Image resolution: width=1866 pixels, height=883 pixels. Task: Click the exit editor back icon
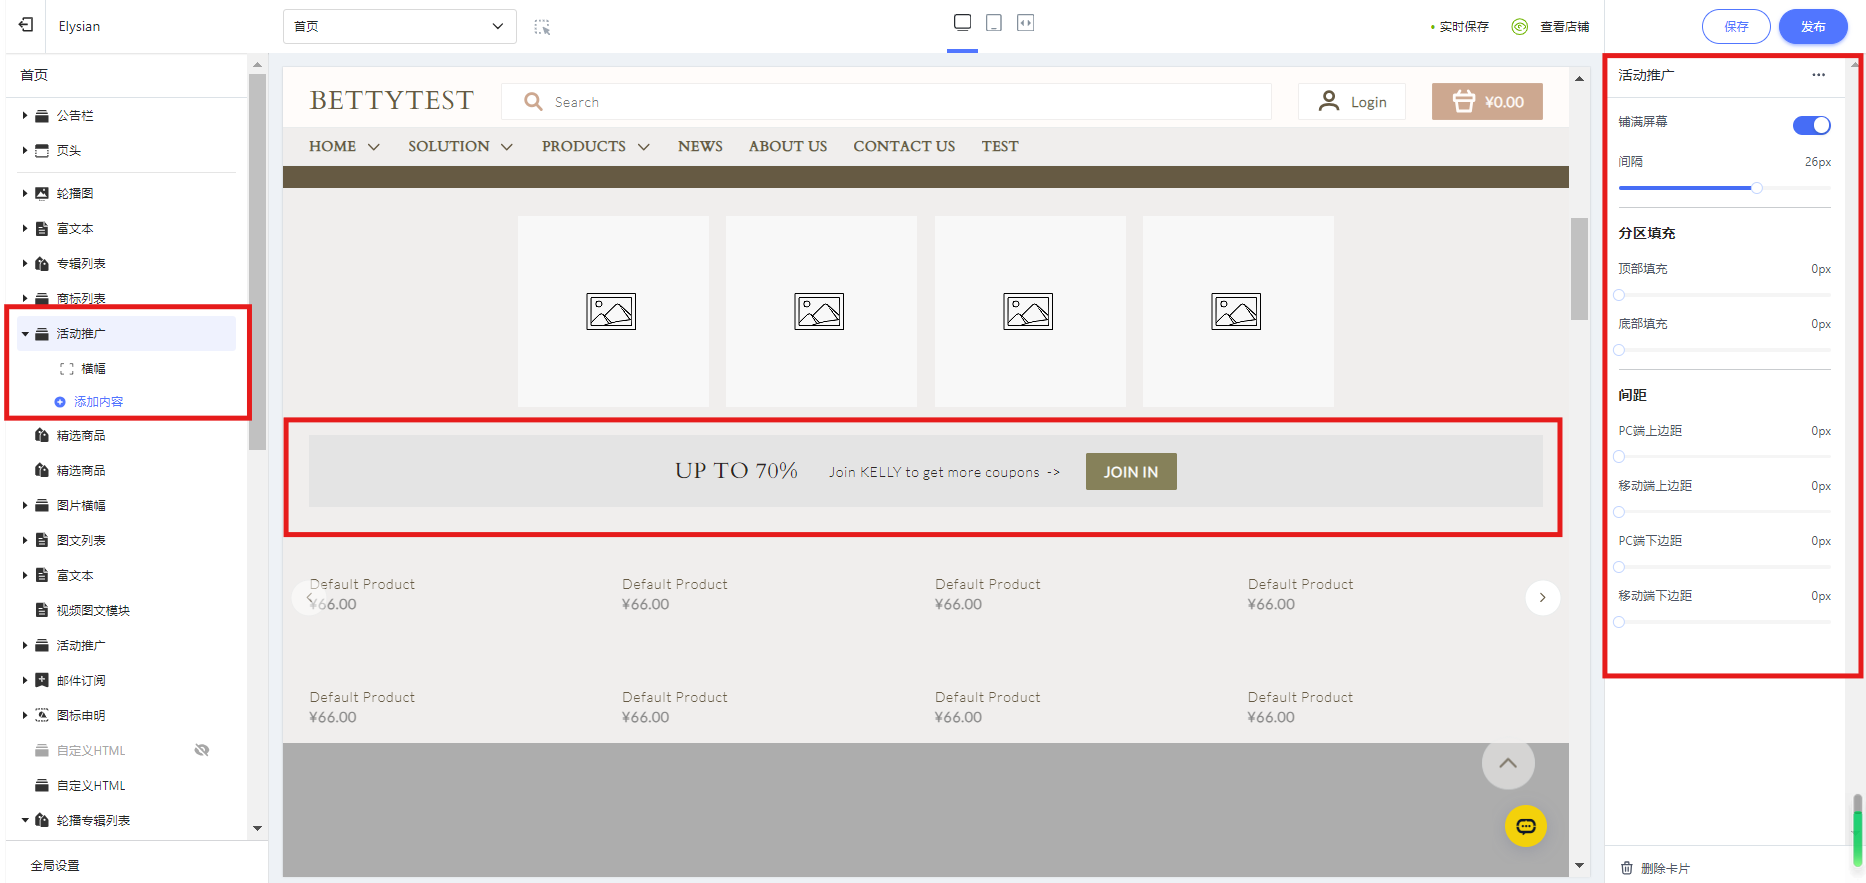[x=26, y=25]
